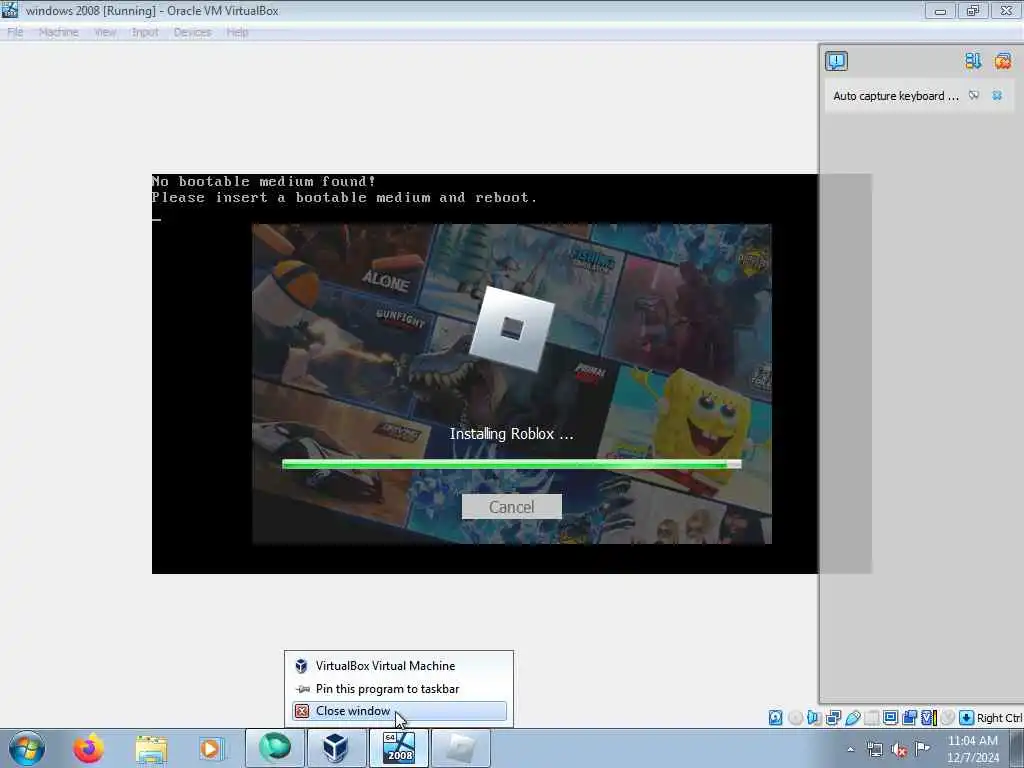
Task: Open Windows Explorer from the taskbar
Action: 151,749
